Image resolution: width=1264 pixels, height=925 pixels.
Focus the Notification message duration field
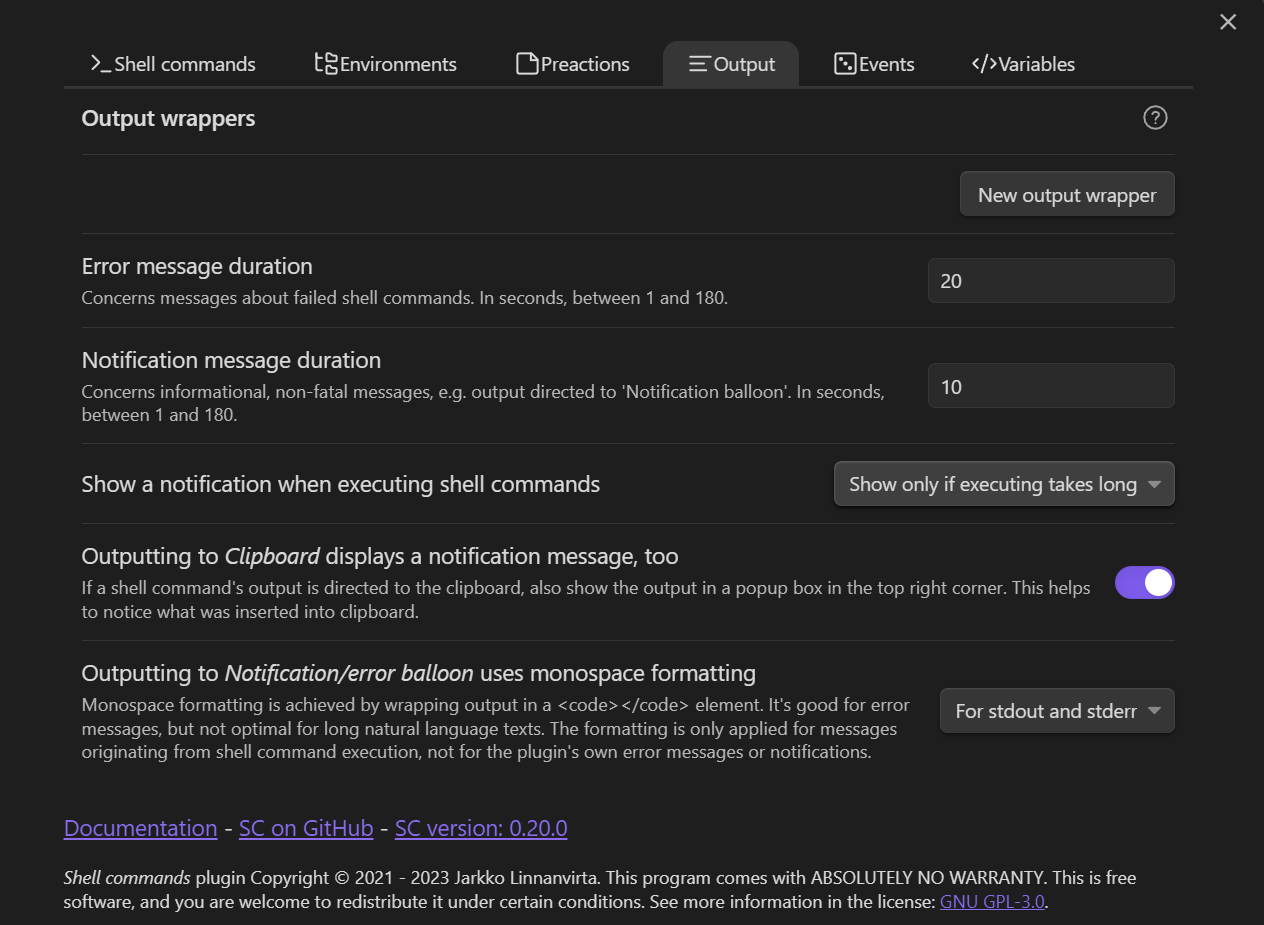click(1050, 386)
